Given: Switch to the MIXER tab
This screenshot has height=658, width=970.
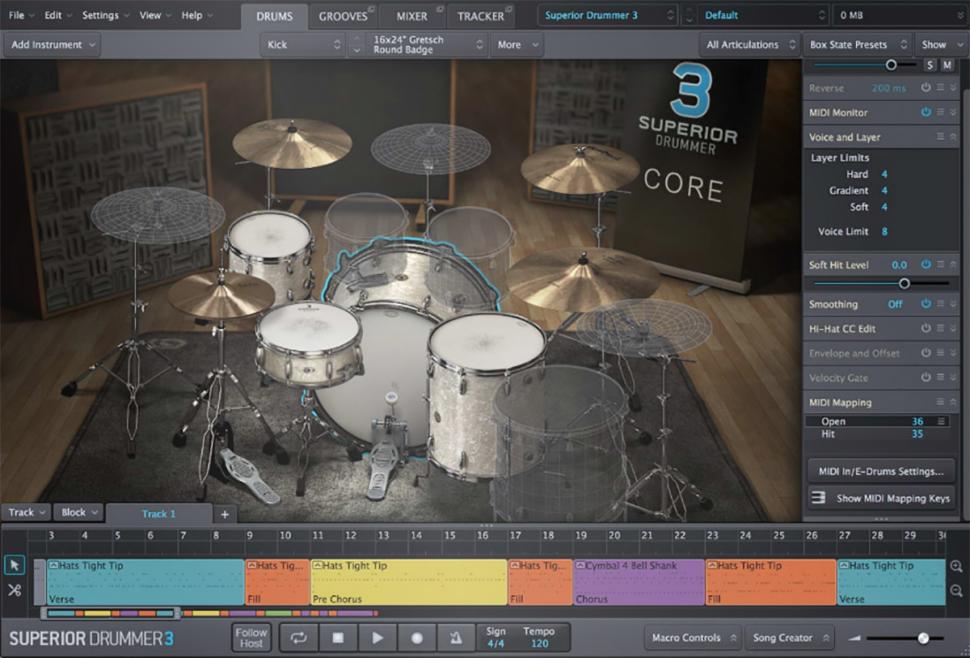Looking at the screenshot, I should [411, 15].
